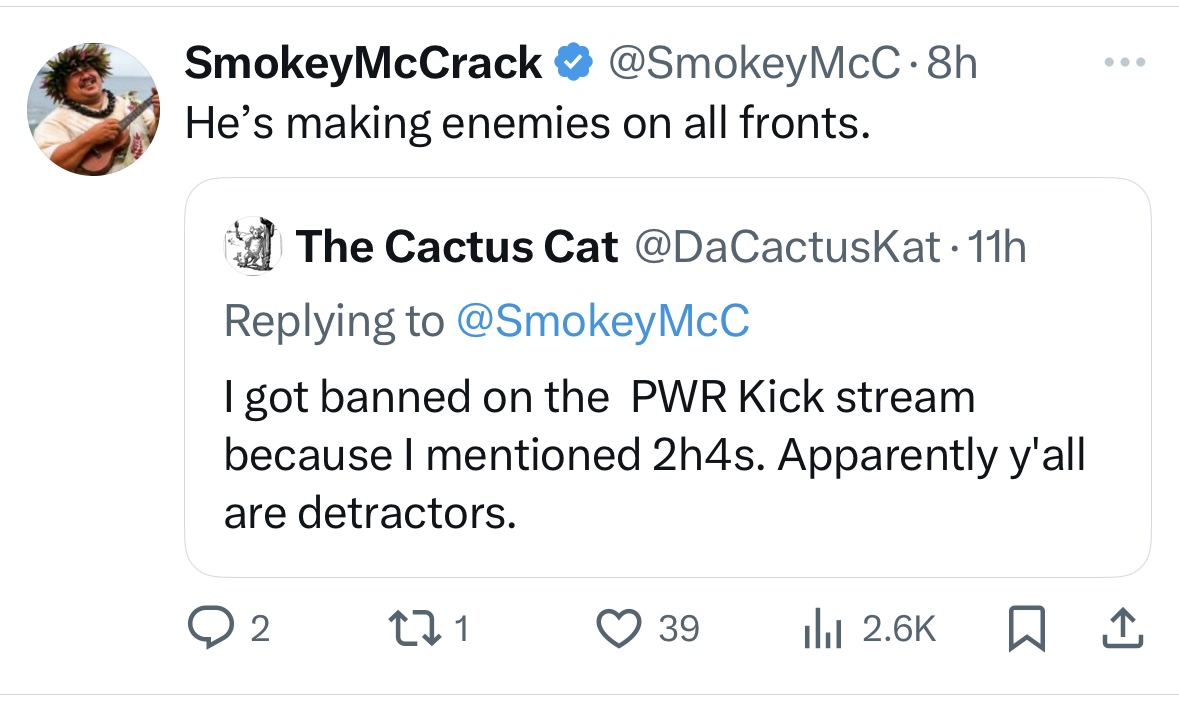This screenshot has width=1179, height=707.
Task: Click the retweet arrows icon
Action: coord(414,628)
